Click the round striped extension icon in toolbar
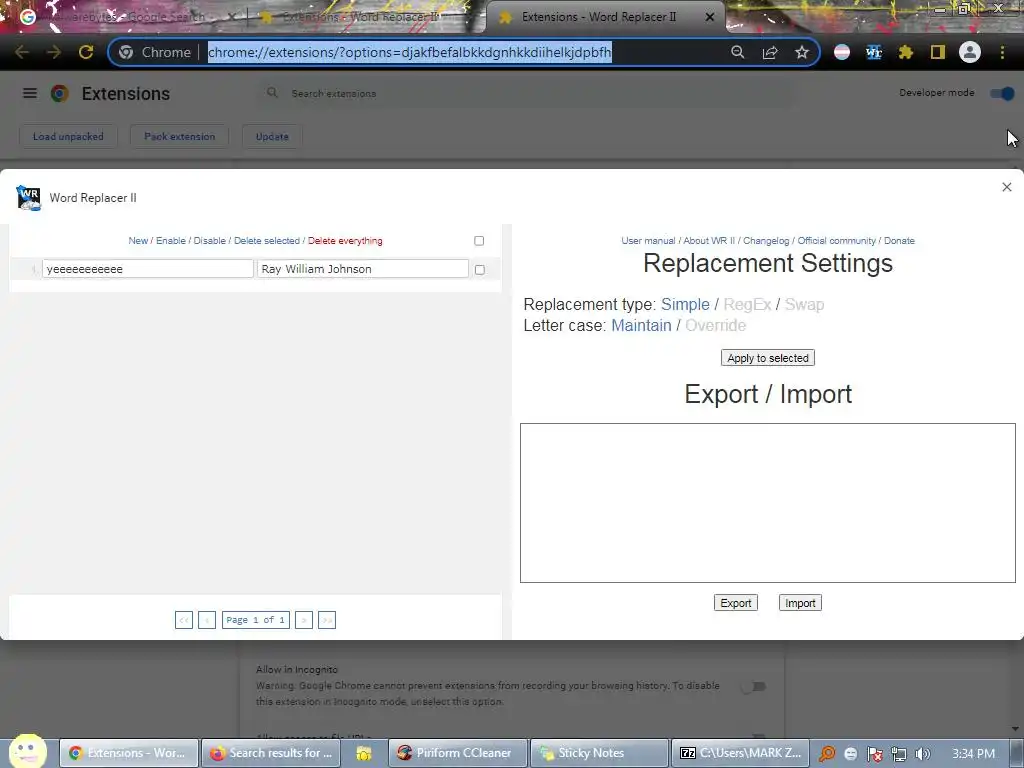 [x=842, y=52]
